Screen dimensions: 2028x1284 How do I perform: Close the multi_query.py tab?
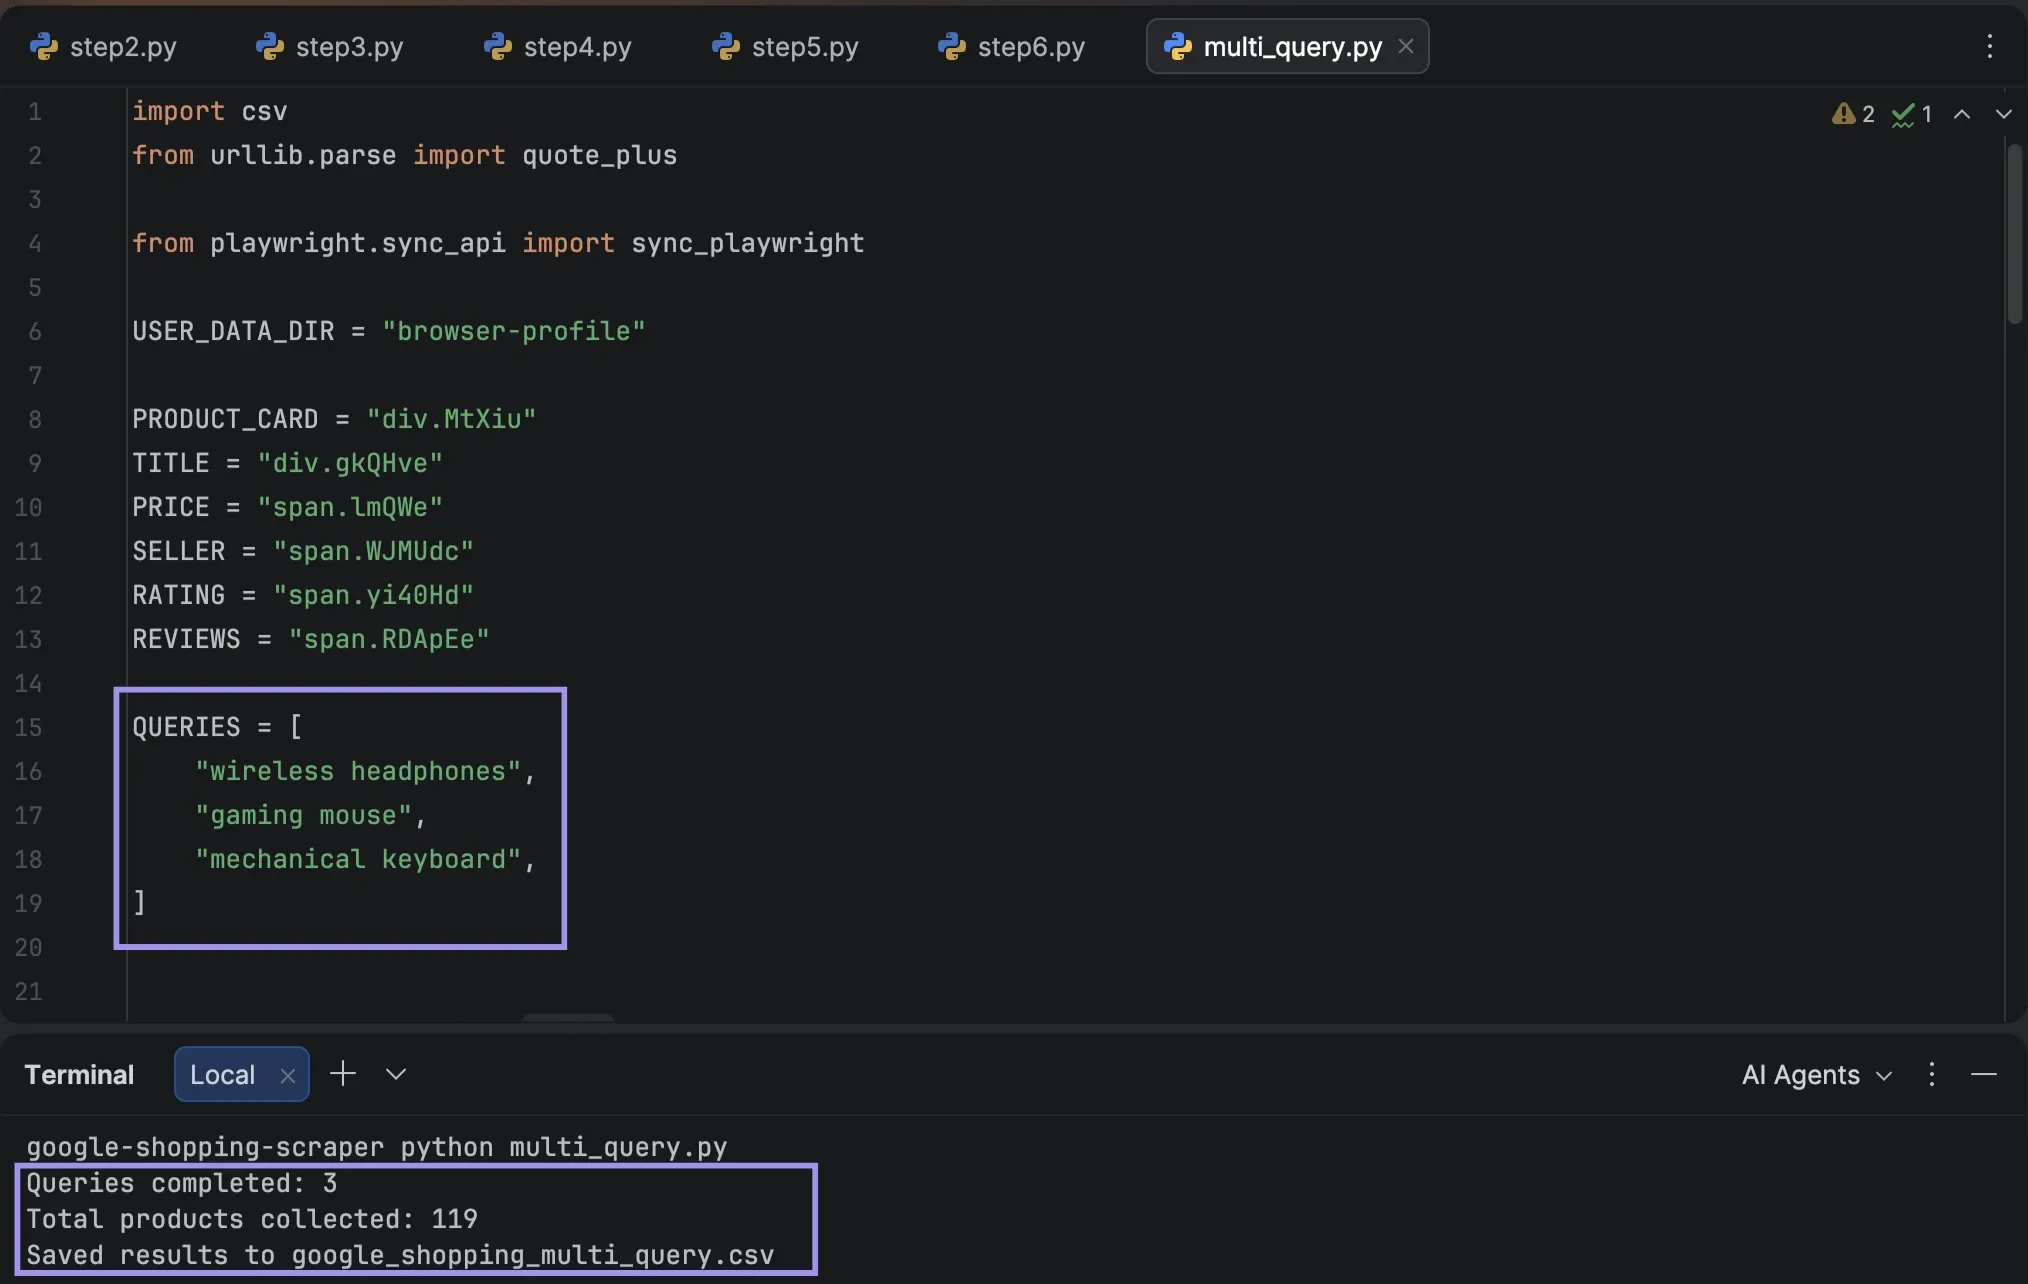(x=1406, y=46)
